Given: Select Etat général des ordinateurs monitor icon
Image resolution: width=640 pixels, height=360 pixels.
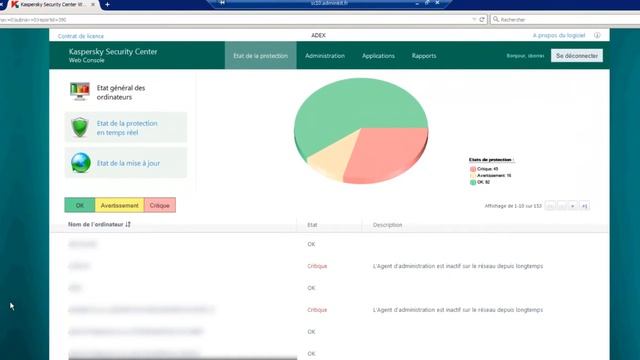Looking at the screenshot, I should [x=80, y=91].
